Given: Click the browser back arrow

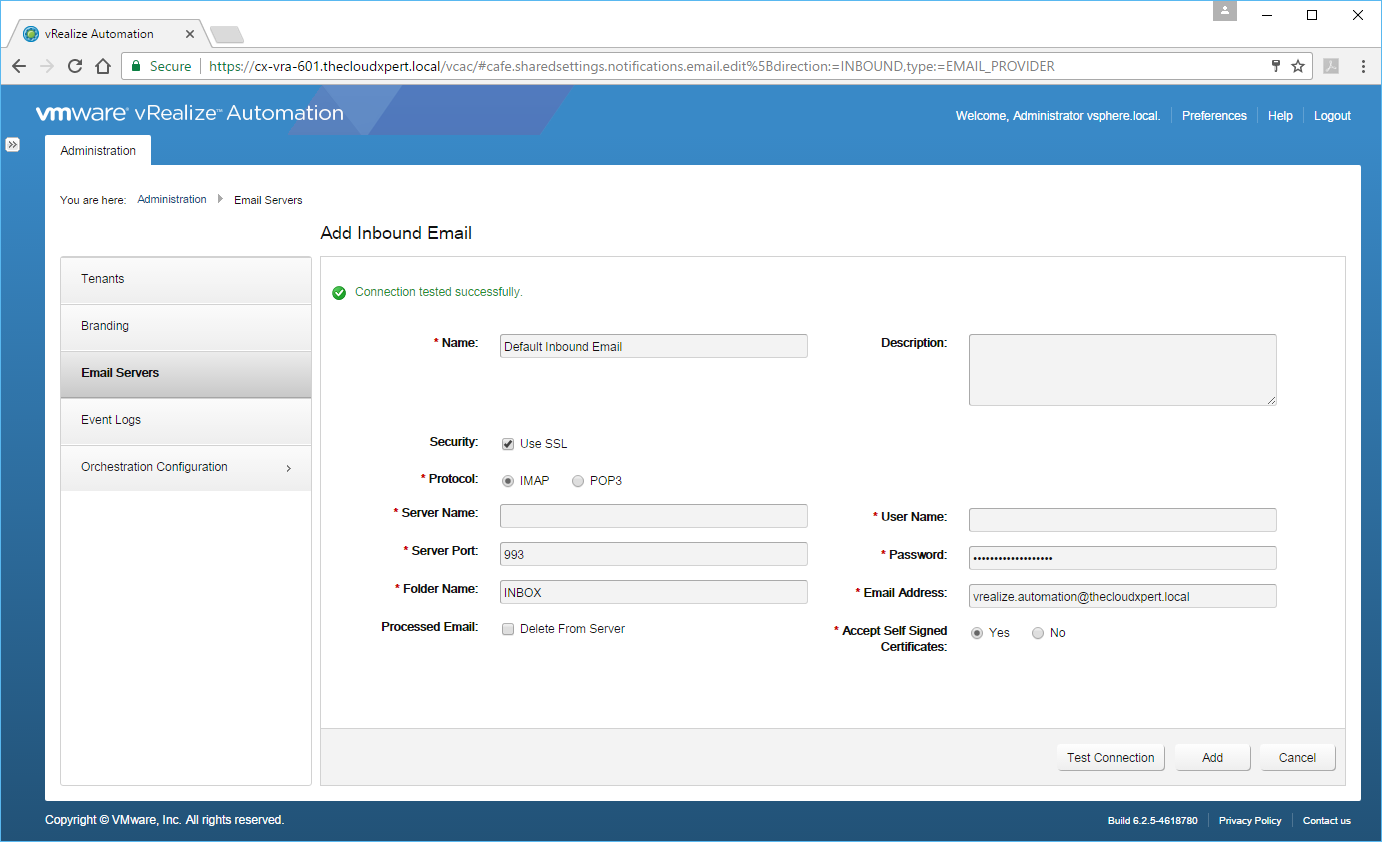Looking at the screenshot, I should point(19,66).
